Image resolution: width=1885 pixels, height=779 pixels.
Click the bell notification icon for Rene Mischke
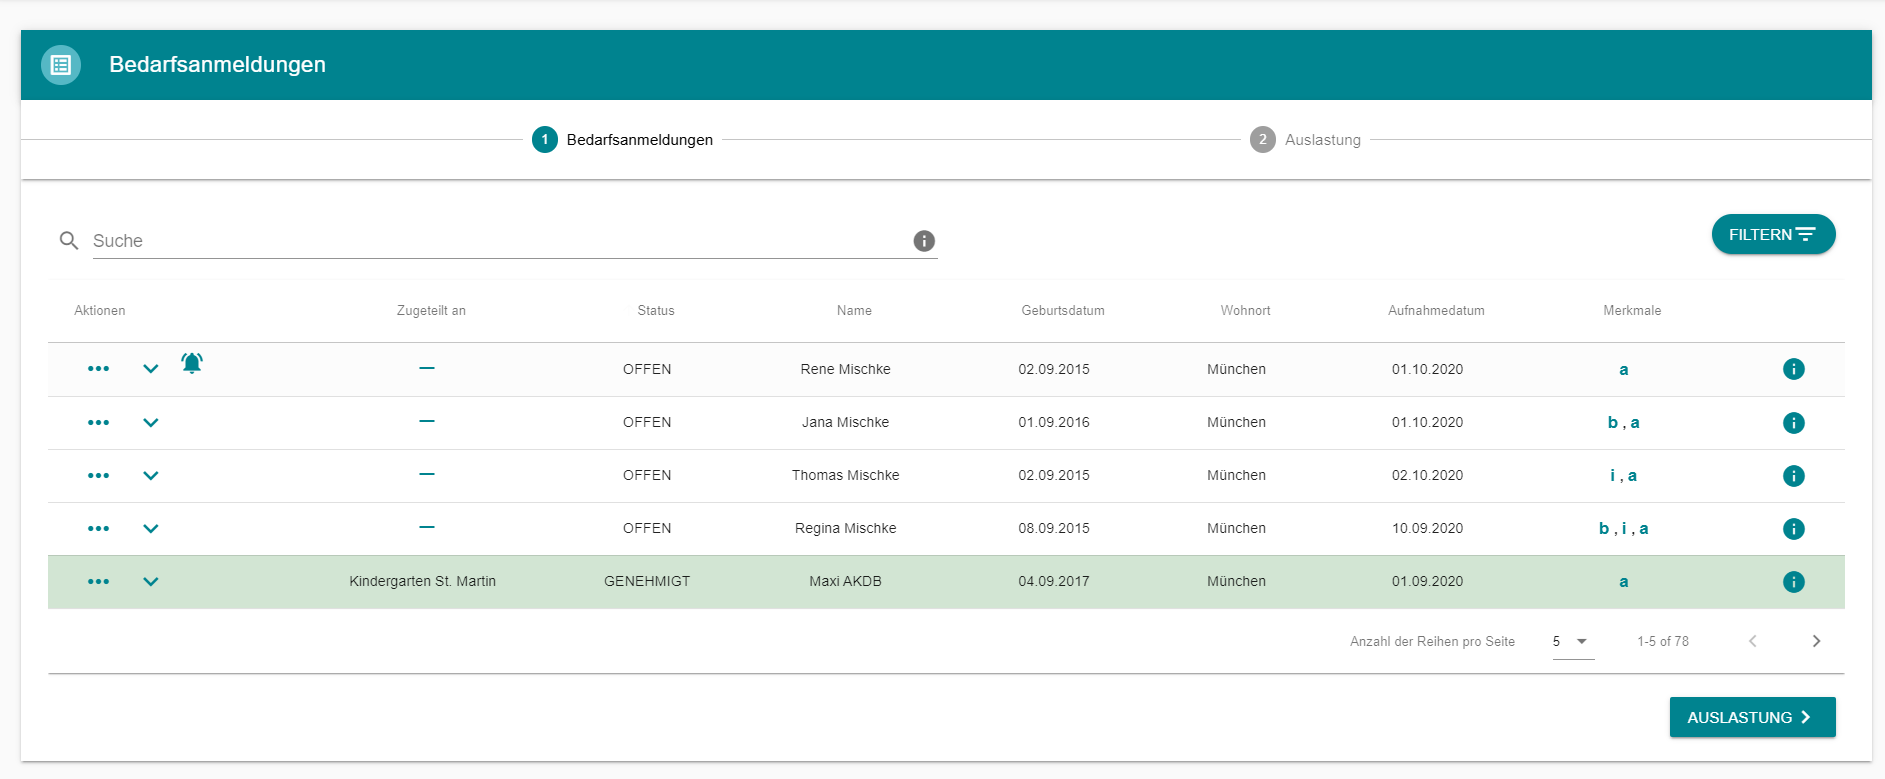click(x=192, y=363)
